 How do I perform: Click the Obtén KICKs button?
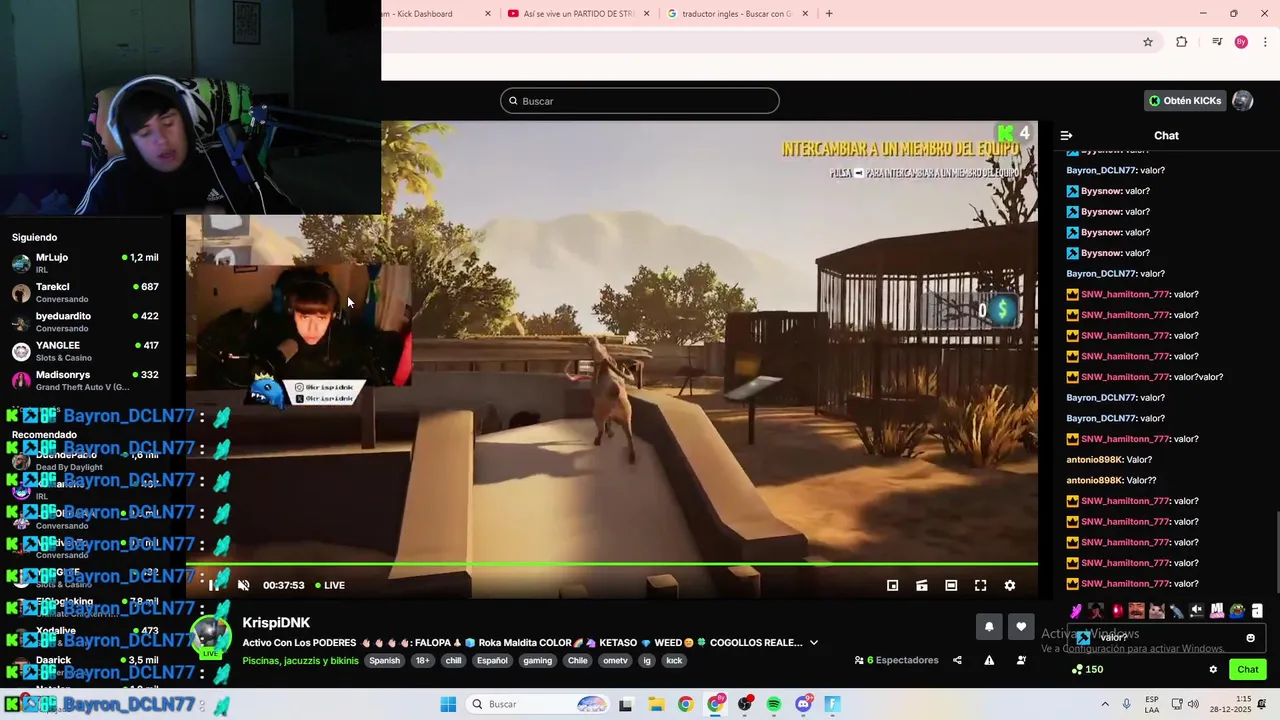[1185, 101]
